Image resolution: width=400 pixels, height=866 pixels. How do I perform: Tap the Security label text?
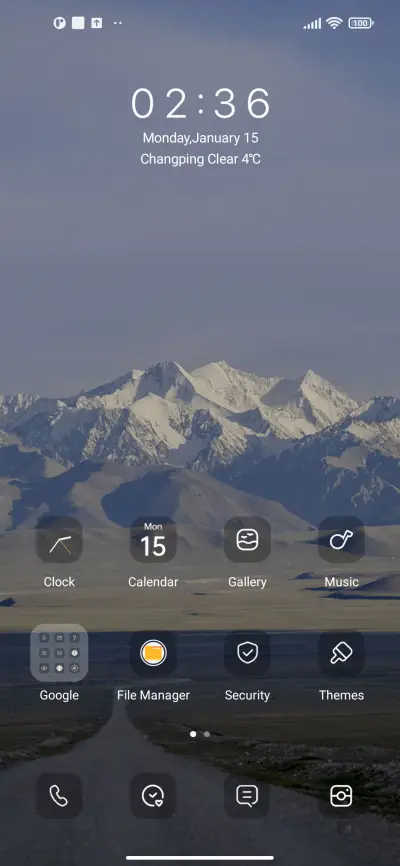coord(247,695)
